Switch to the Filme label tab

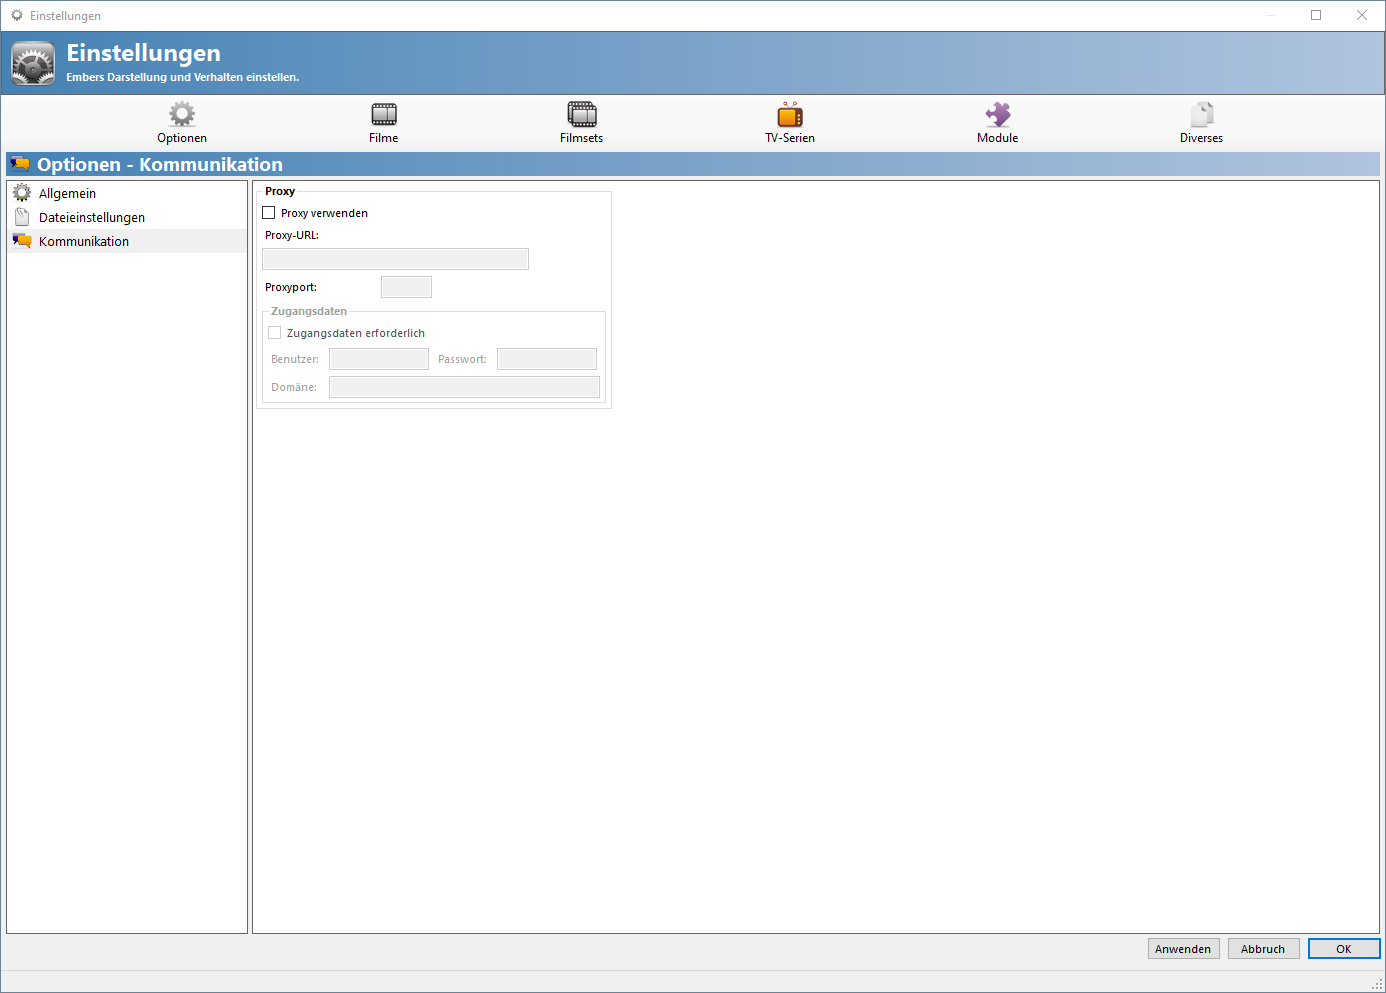384,138
